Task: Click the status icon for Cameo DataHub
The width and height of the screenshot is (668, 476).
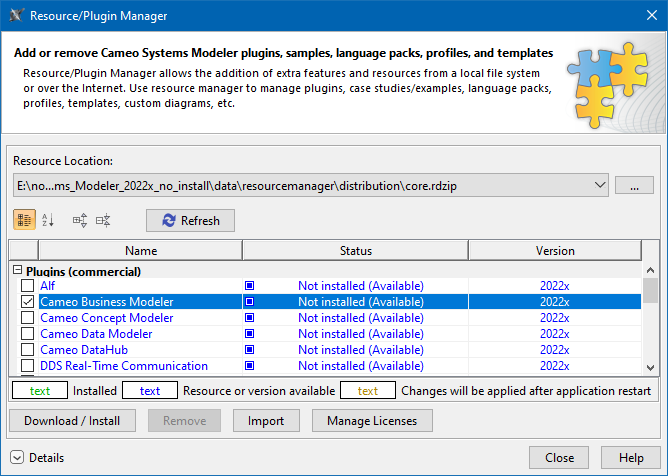Action: coord(250,350)
